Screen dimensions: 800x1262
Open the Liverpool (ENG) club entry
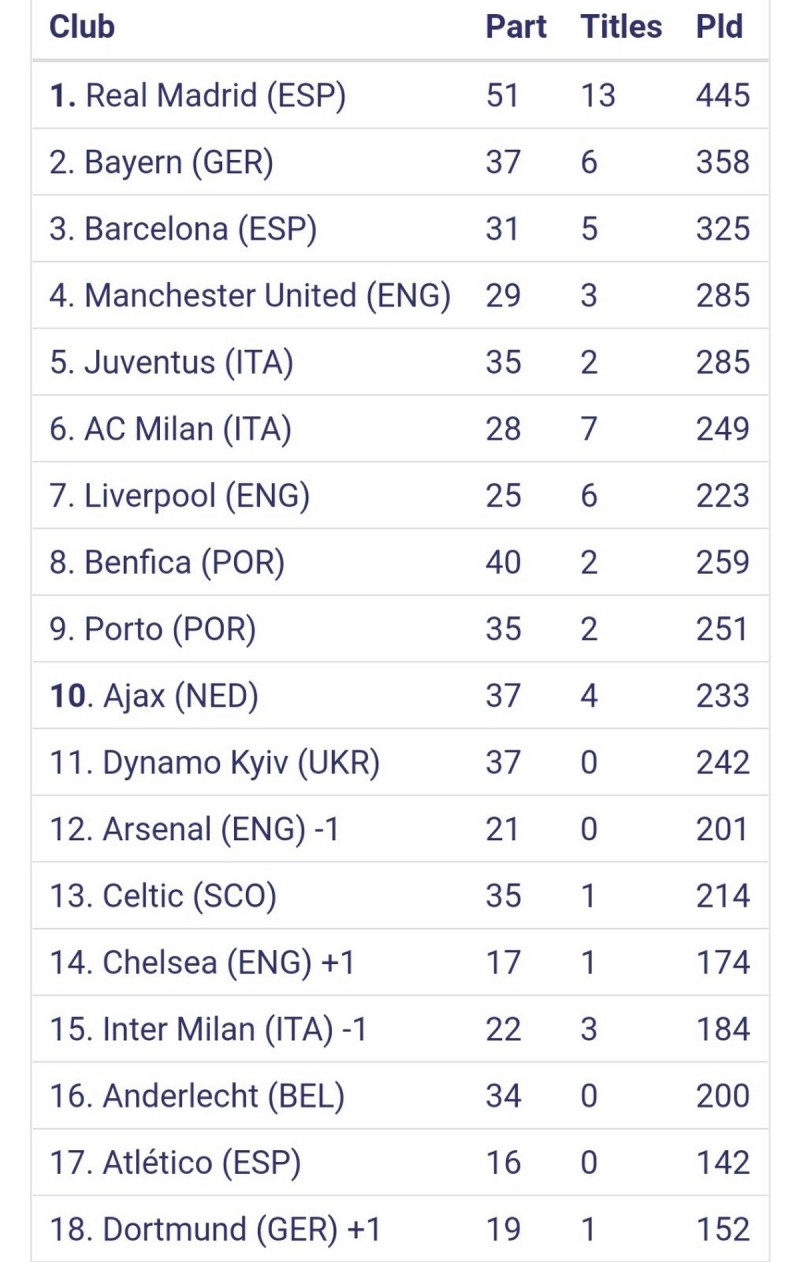pos(197,496)
